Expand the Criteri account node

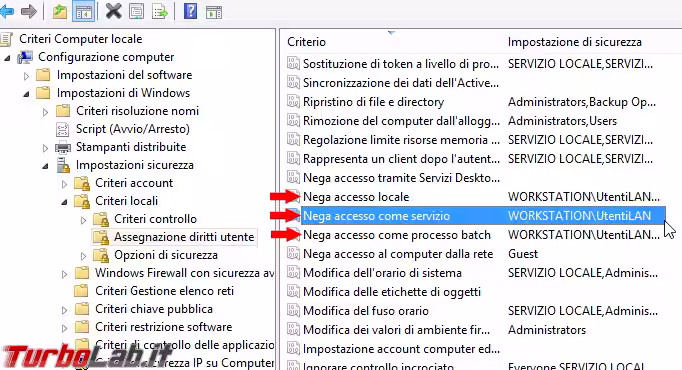point(64,184)
